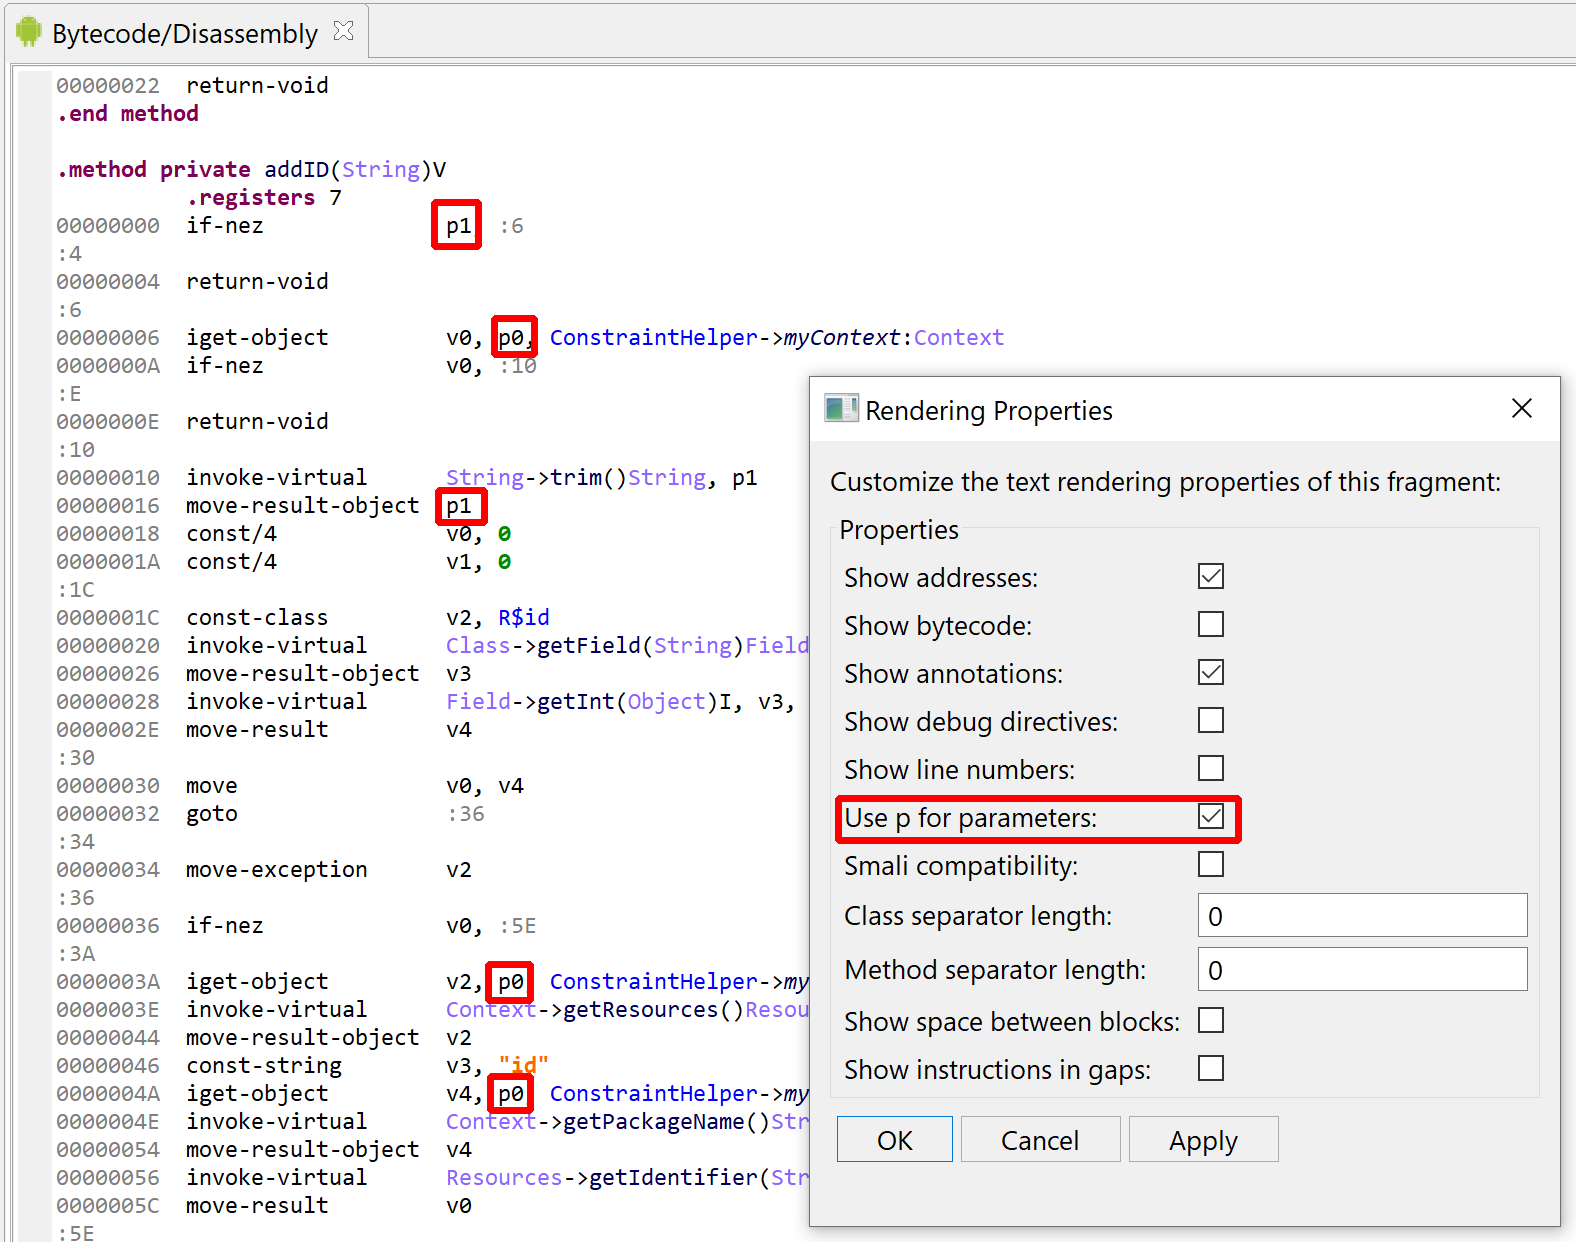Click the 'move-exception' instruction at 00000034

(x=276, y=869)
